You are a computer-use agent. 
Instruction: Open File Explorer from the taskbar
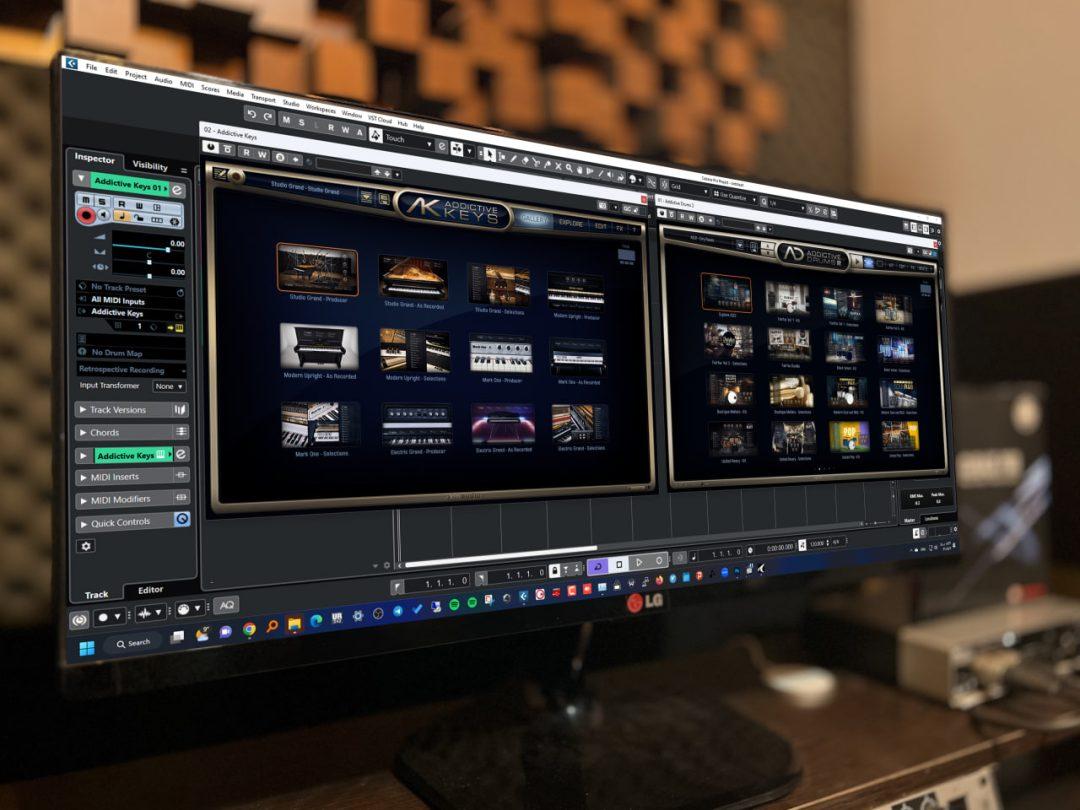coord(294,624)
